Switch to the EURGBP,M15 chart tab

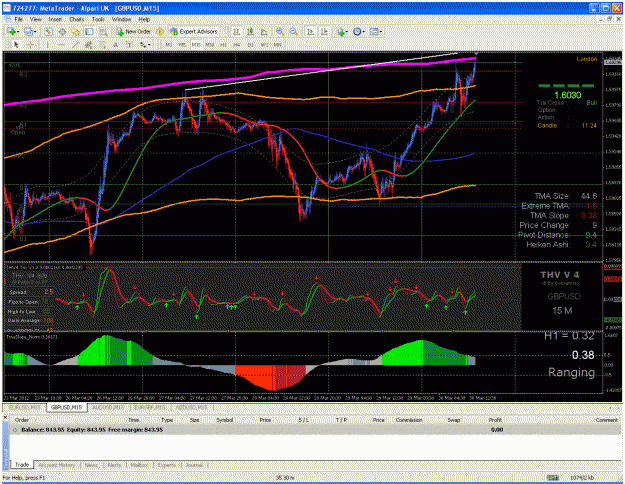point(149,407)
